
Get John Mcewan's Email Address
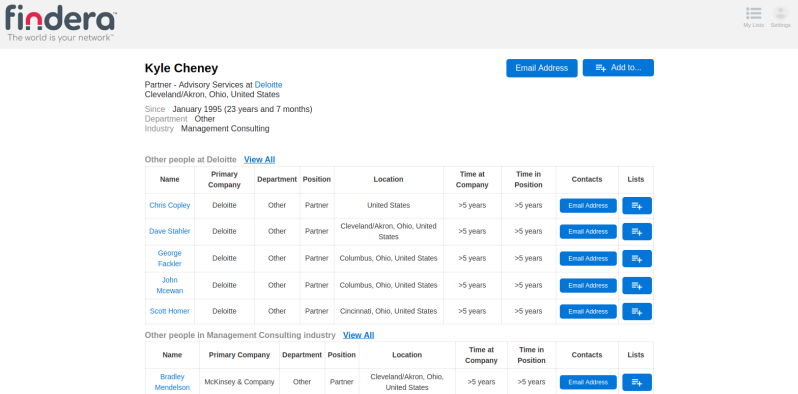[x=588, y=286]
